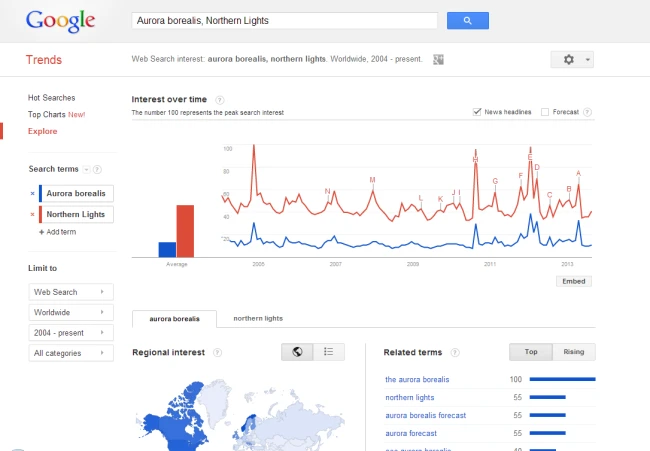Click the search query input field
The image size is (650, 451).
284,21
